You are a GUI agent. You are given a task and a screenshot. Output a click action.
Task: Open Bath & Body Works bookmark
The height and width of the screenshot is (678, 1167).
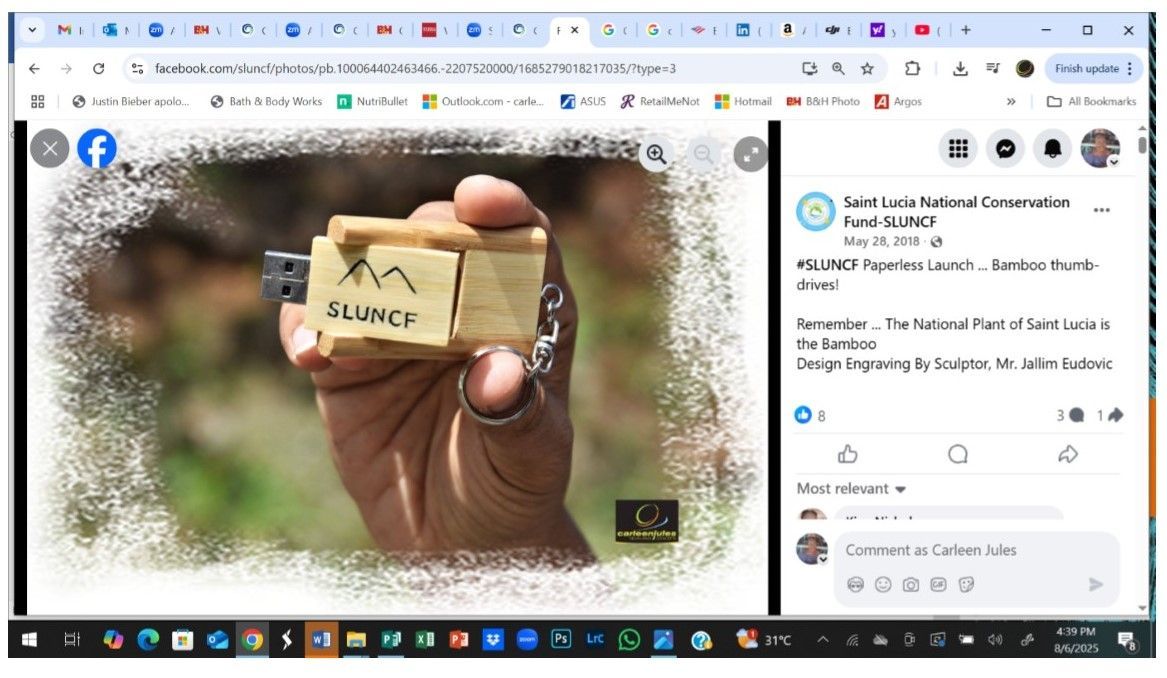tap(266, 101)
